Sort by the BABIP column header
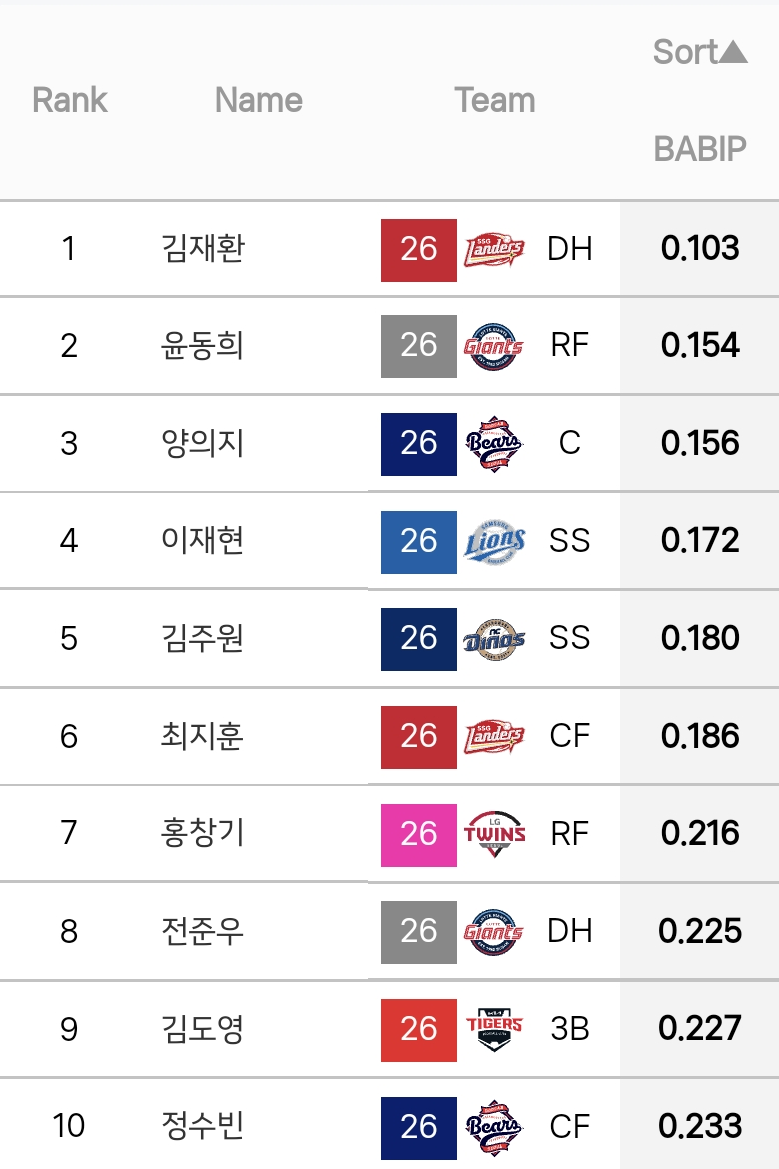The height and width of the screenshot is (1169, 779). point(699,149)
